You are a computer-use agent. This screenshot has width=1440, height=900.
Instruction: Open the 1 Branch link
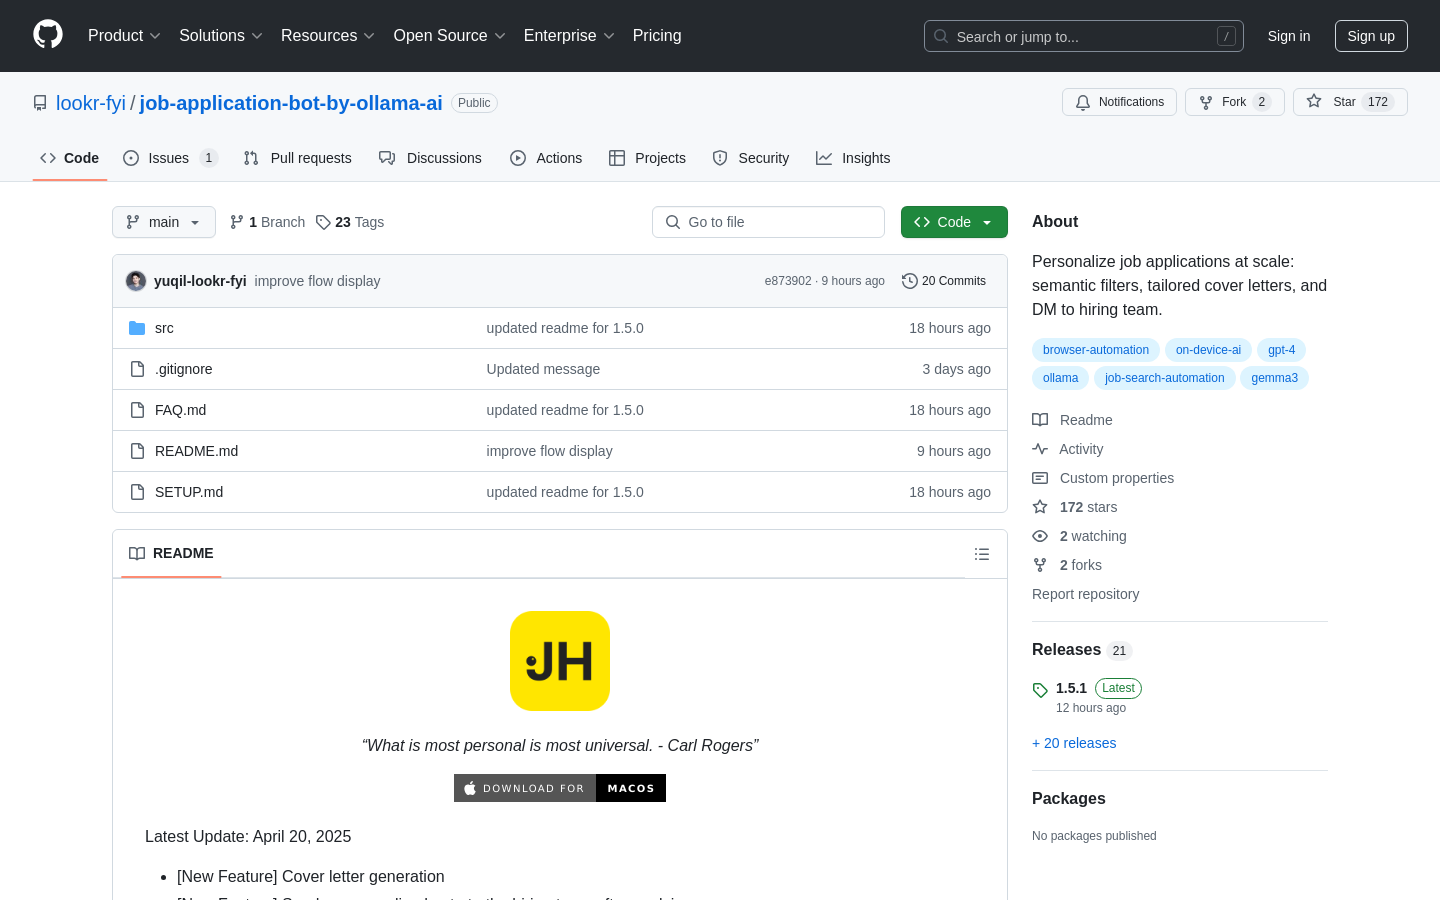267,222
